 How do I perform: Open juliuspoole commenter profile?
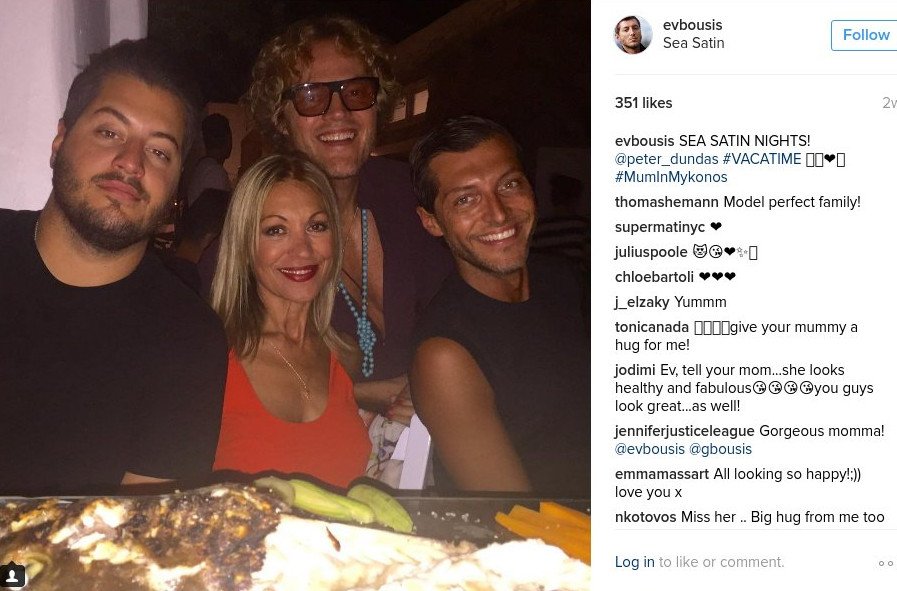tap(651, 252)
